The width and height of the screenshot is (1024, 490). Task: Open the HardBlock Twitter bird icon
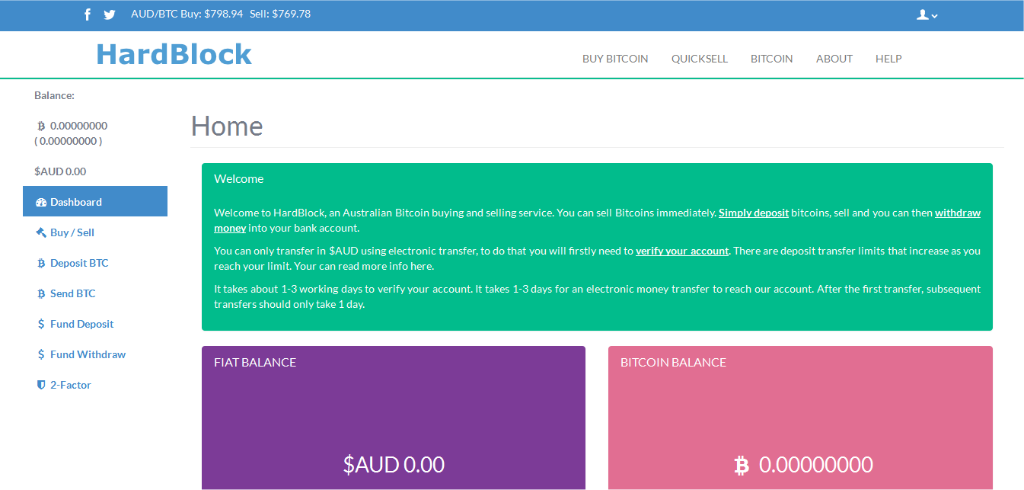click(x=109, y=14)
